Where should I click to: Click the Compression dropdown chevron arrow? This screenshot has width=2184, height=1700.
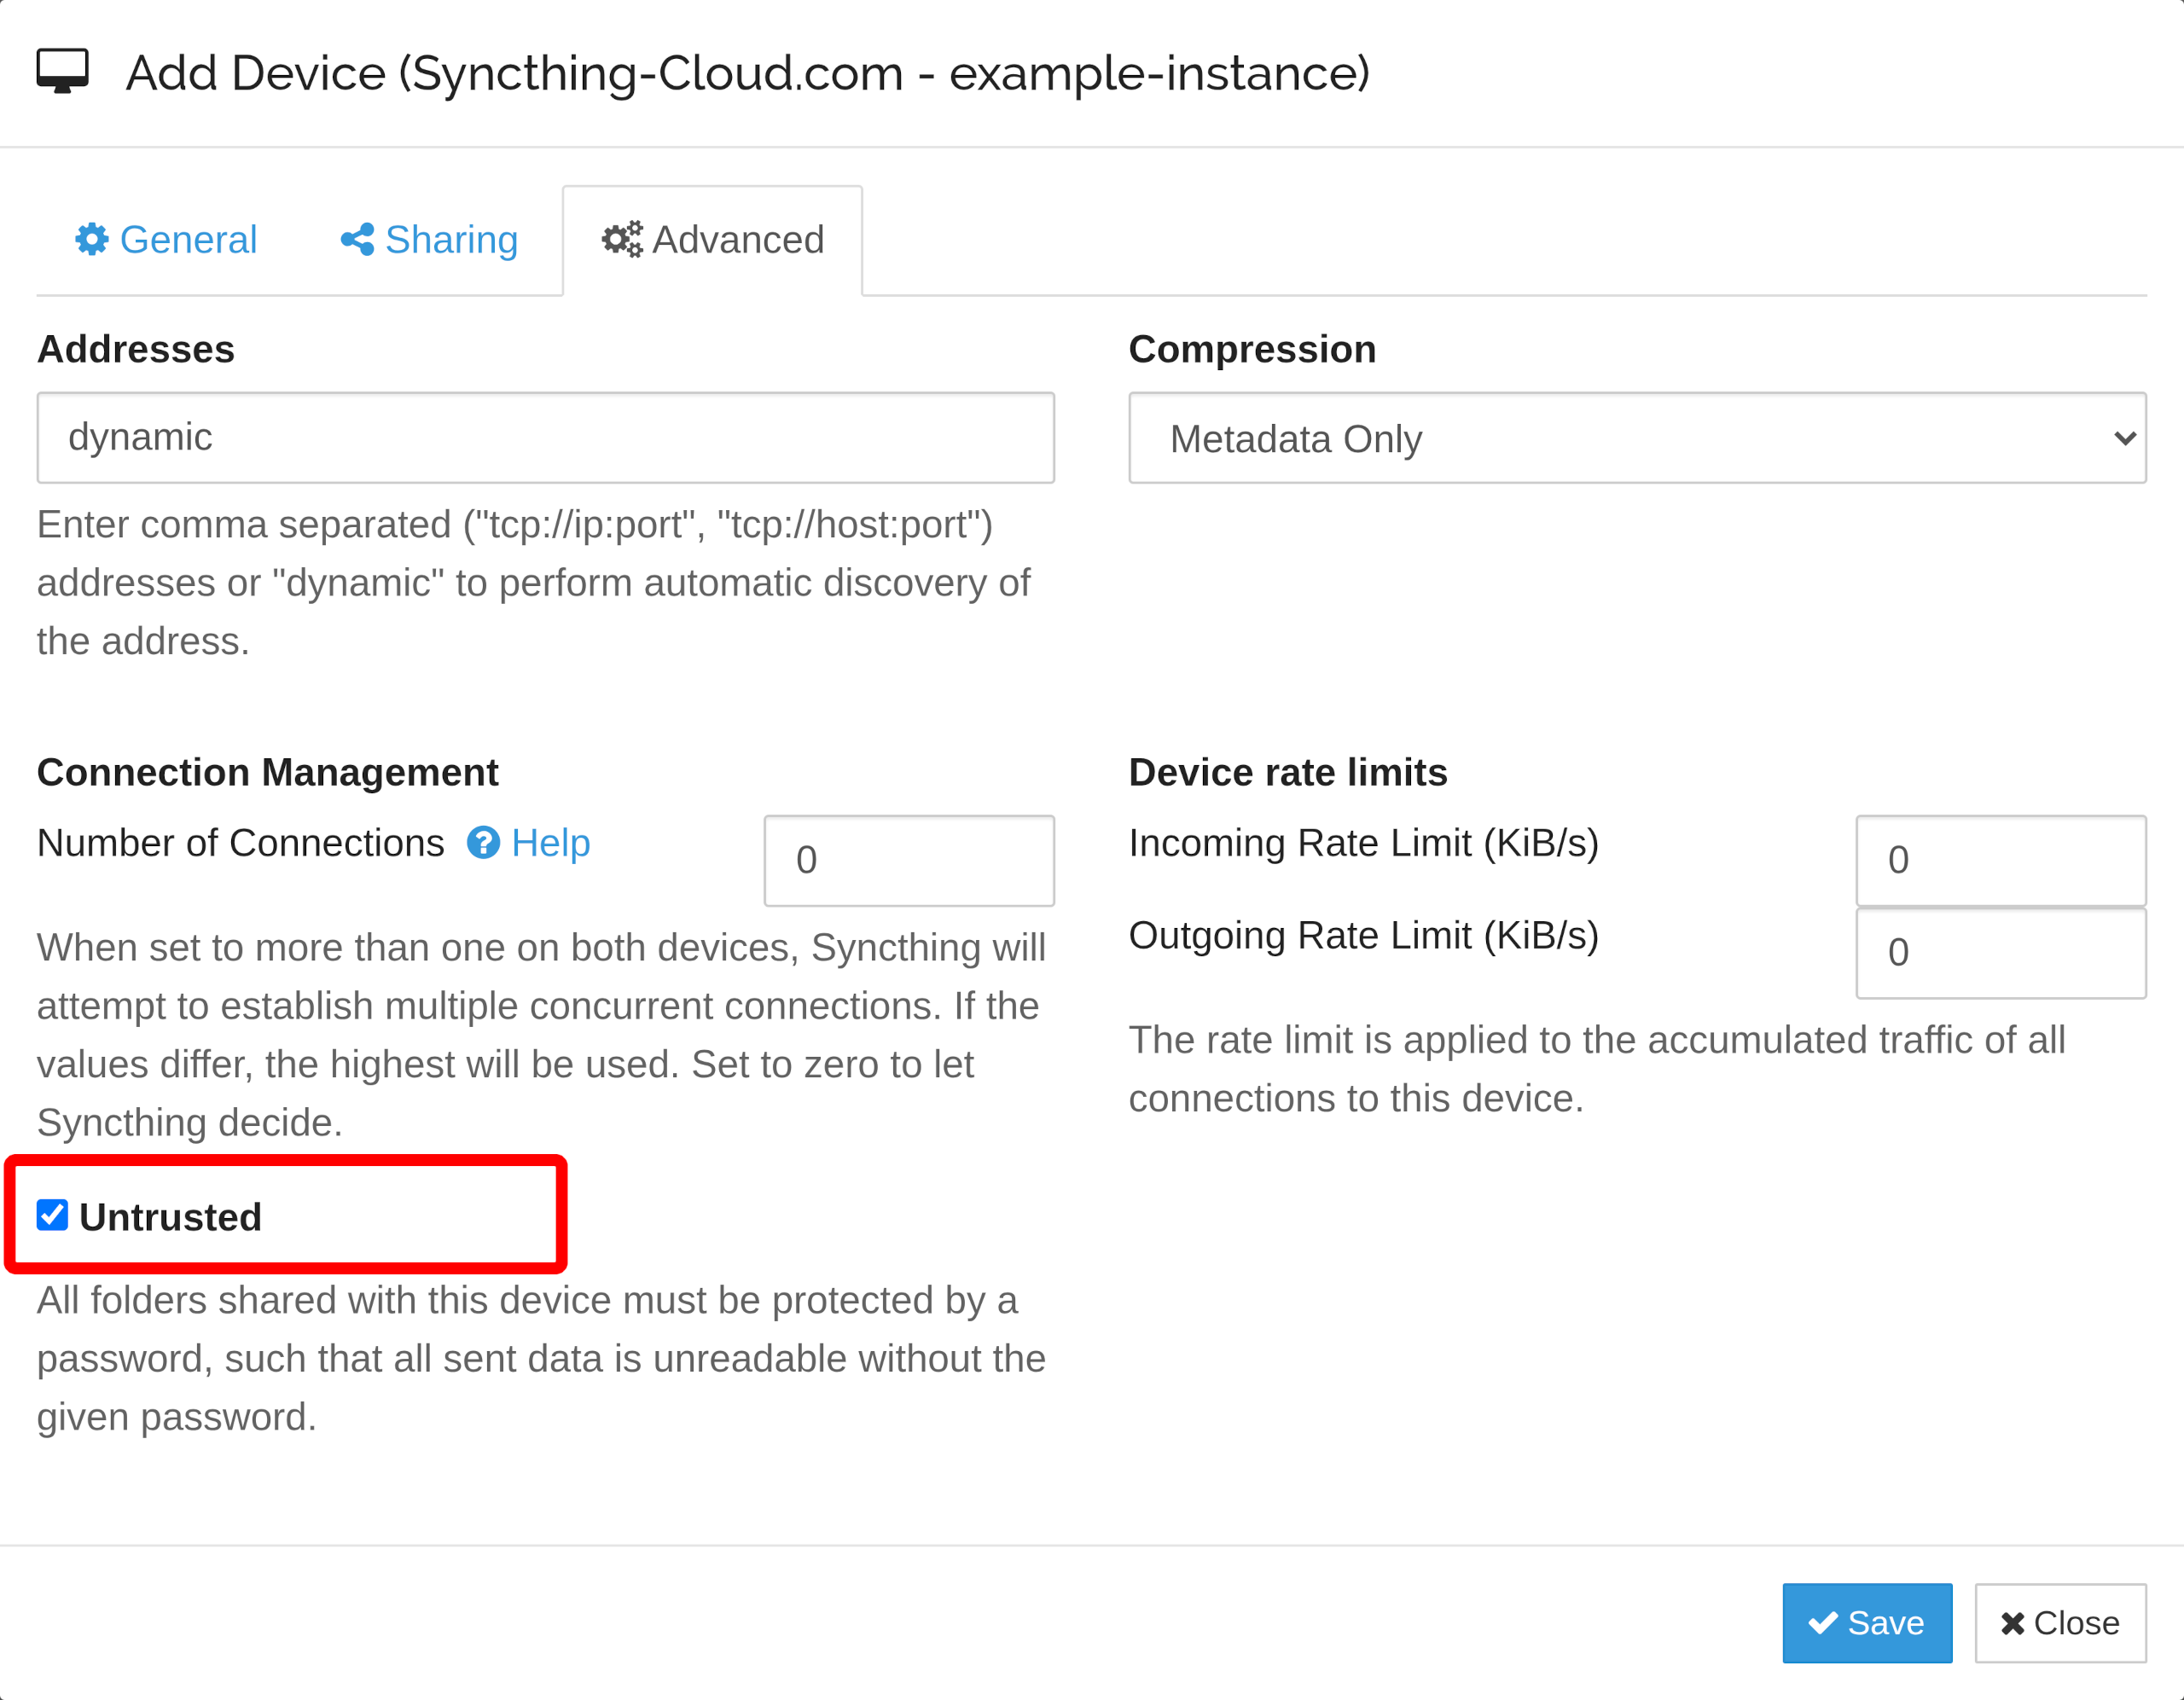click(2124, 438)
